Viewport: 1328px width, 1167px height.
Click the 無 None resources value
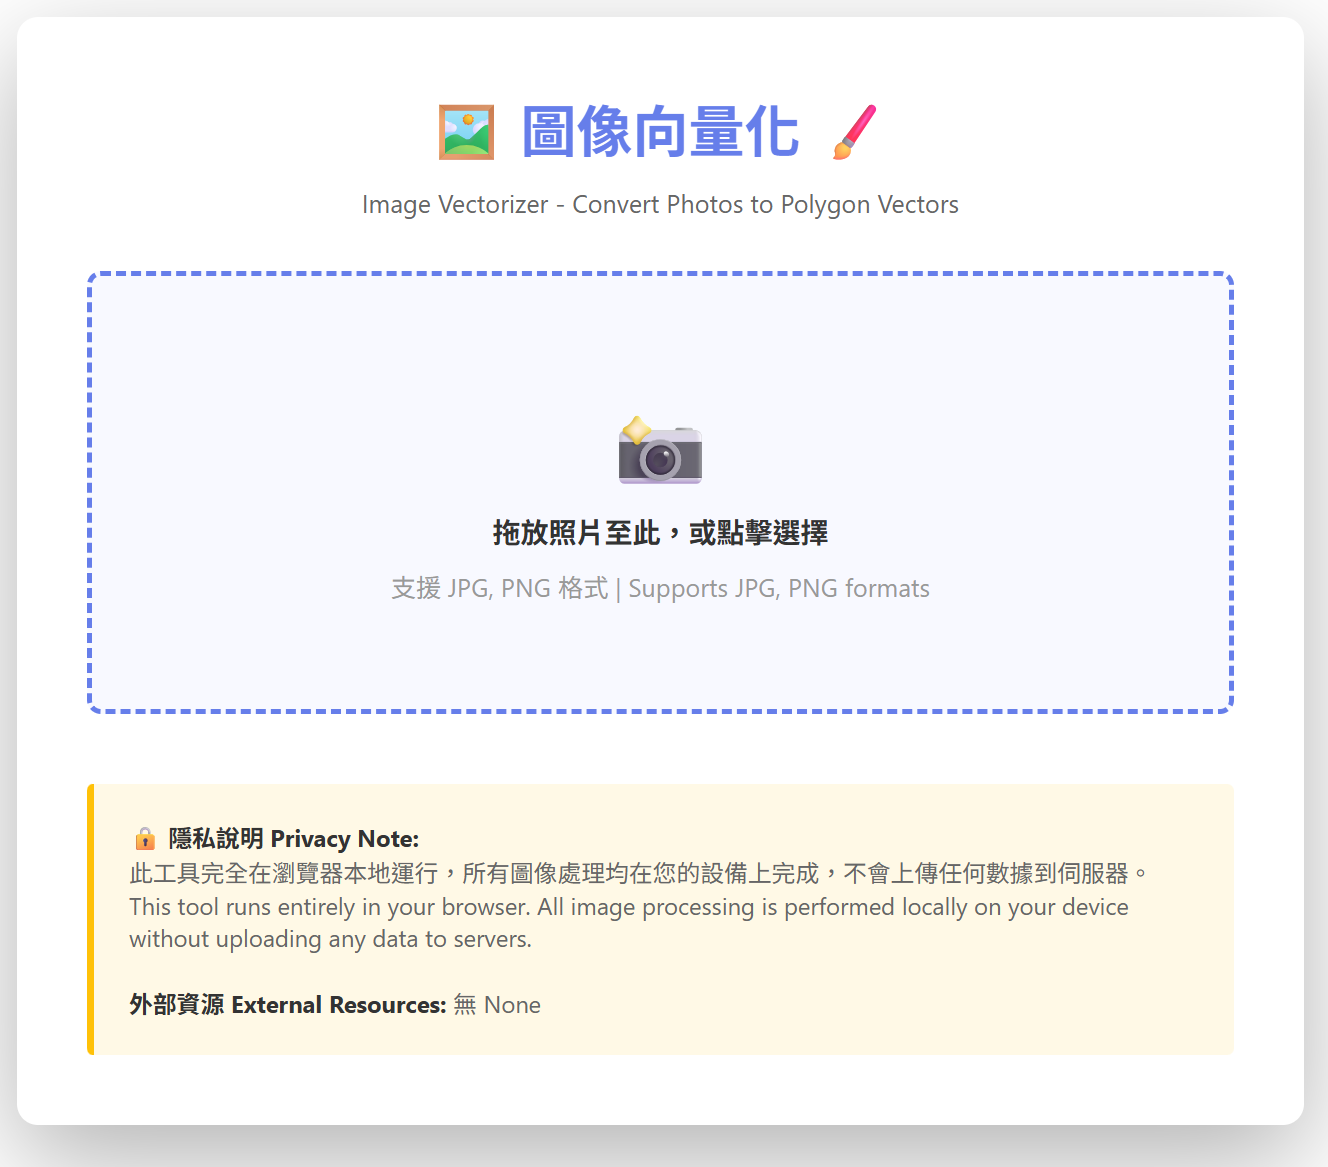497,1005
